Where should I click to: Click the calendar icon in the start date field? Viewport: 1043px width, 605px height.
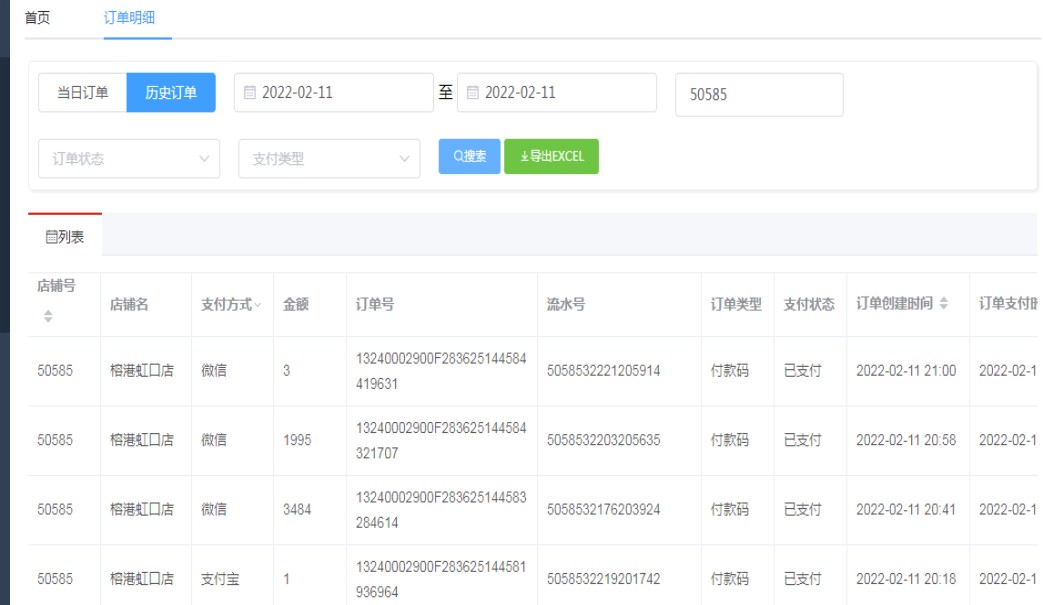(x=251, y=93)
